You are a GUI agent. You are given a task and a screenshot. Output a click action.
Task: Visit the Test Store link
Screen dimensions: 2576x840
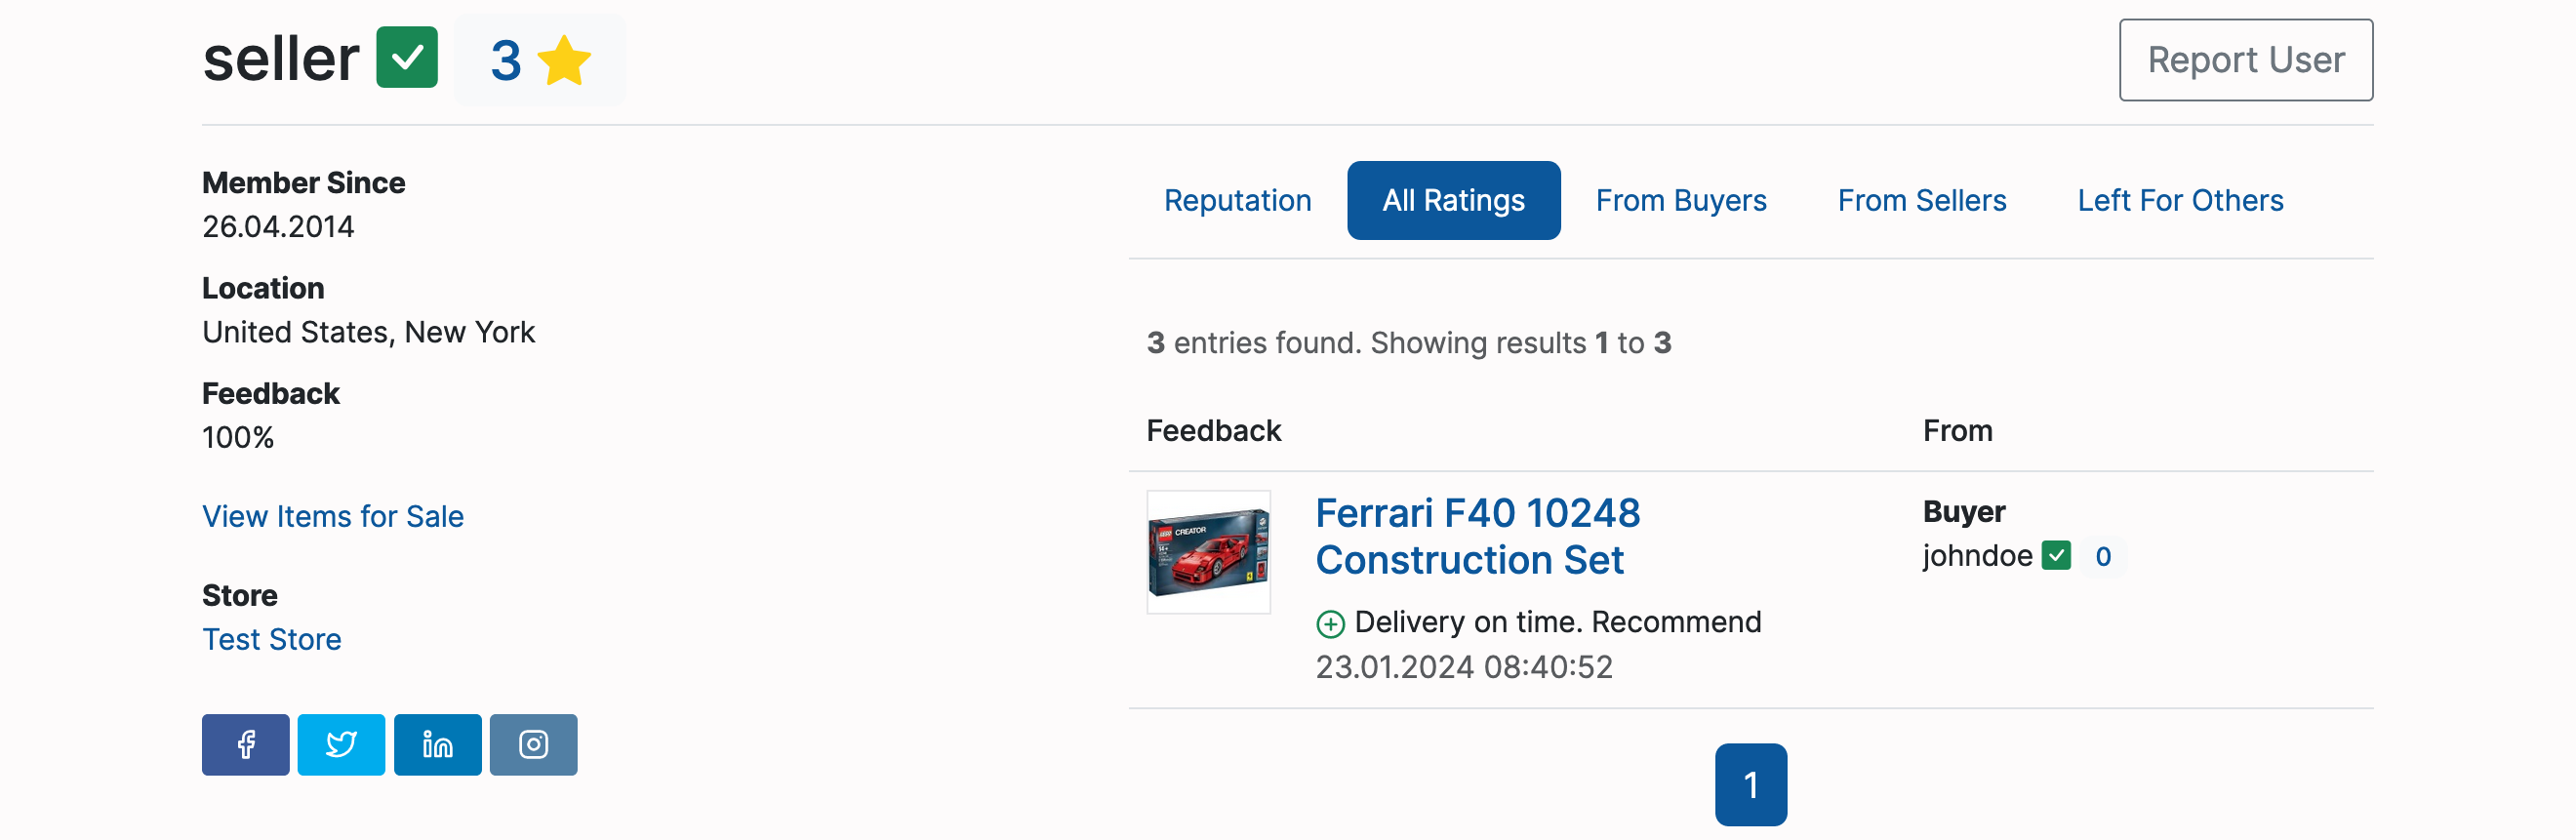(x=271, y=640)
